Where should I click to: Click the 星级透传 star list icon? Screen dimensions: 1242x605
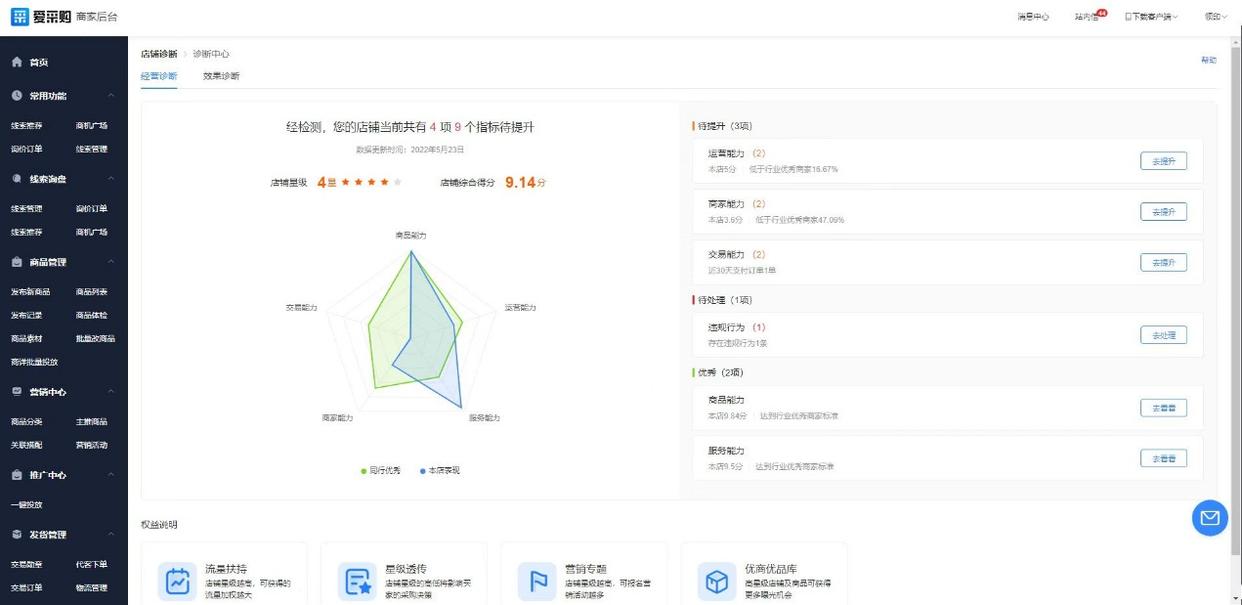point(357,581)
